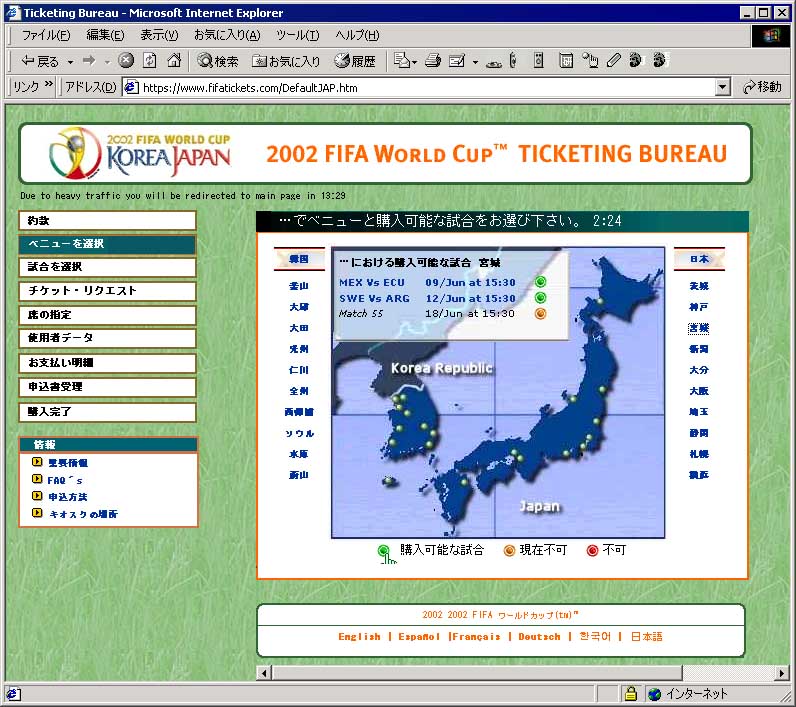Open the Back button history dropdown arrow
The width and height of the screenshot is (796, 707).
coord(70,62)
